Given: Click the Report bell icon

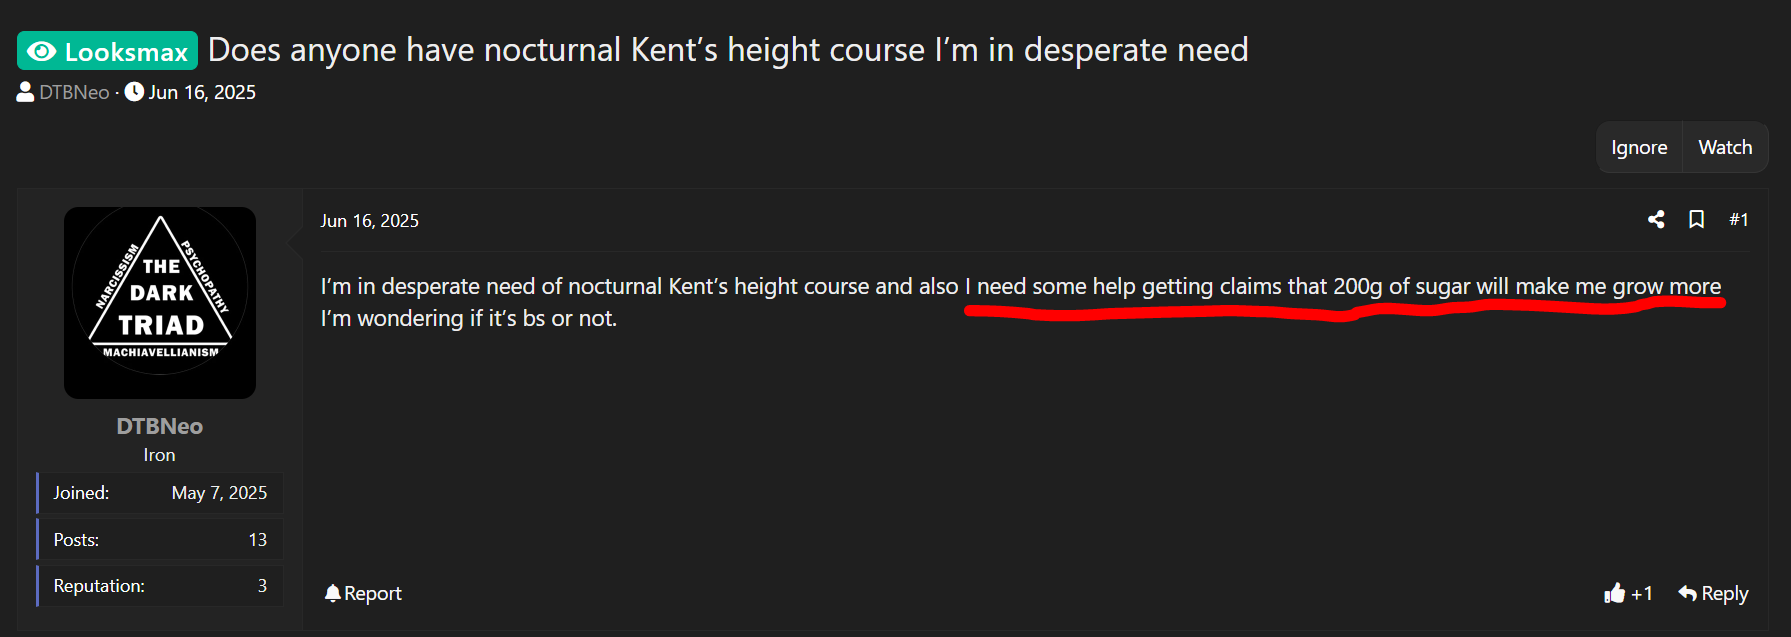Looking at the screenshot, I should tap(333, 593).
